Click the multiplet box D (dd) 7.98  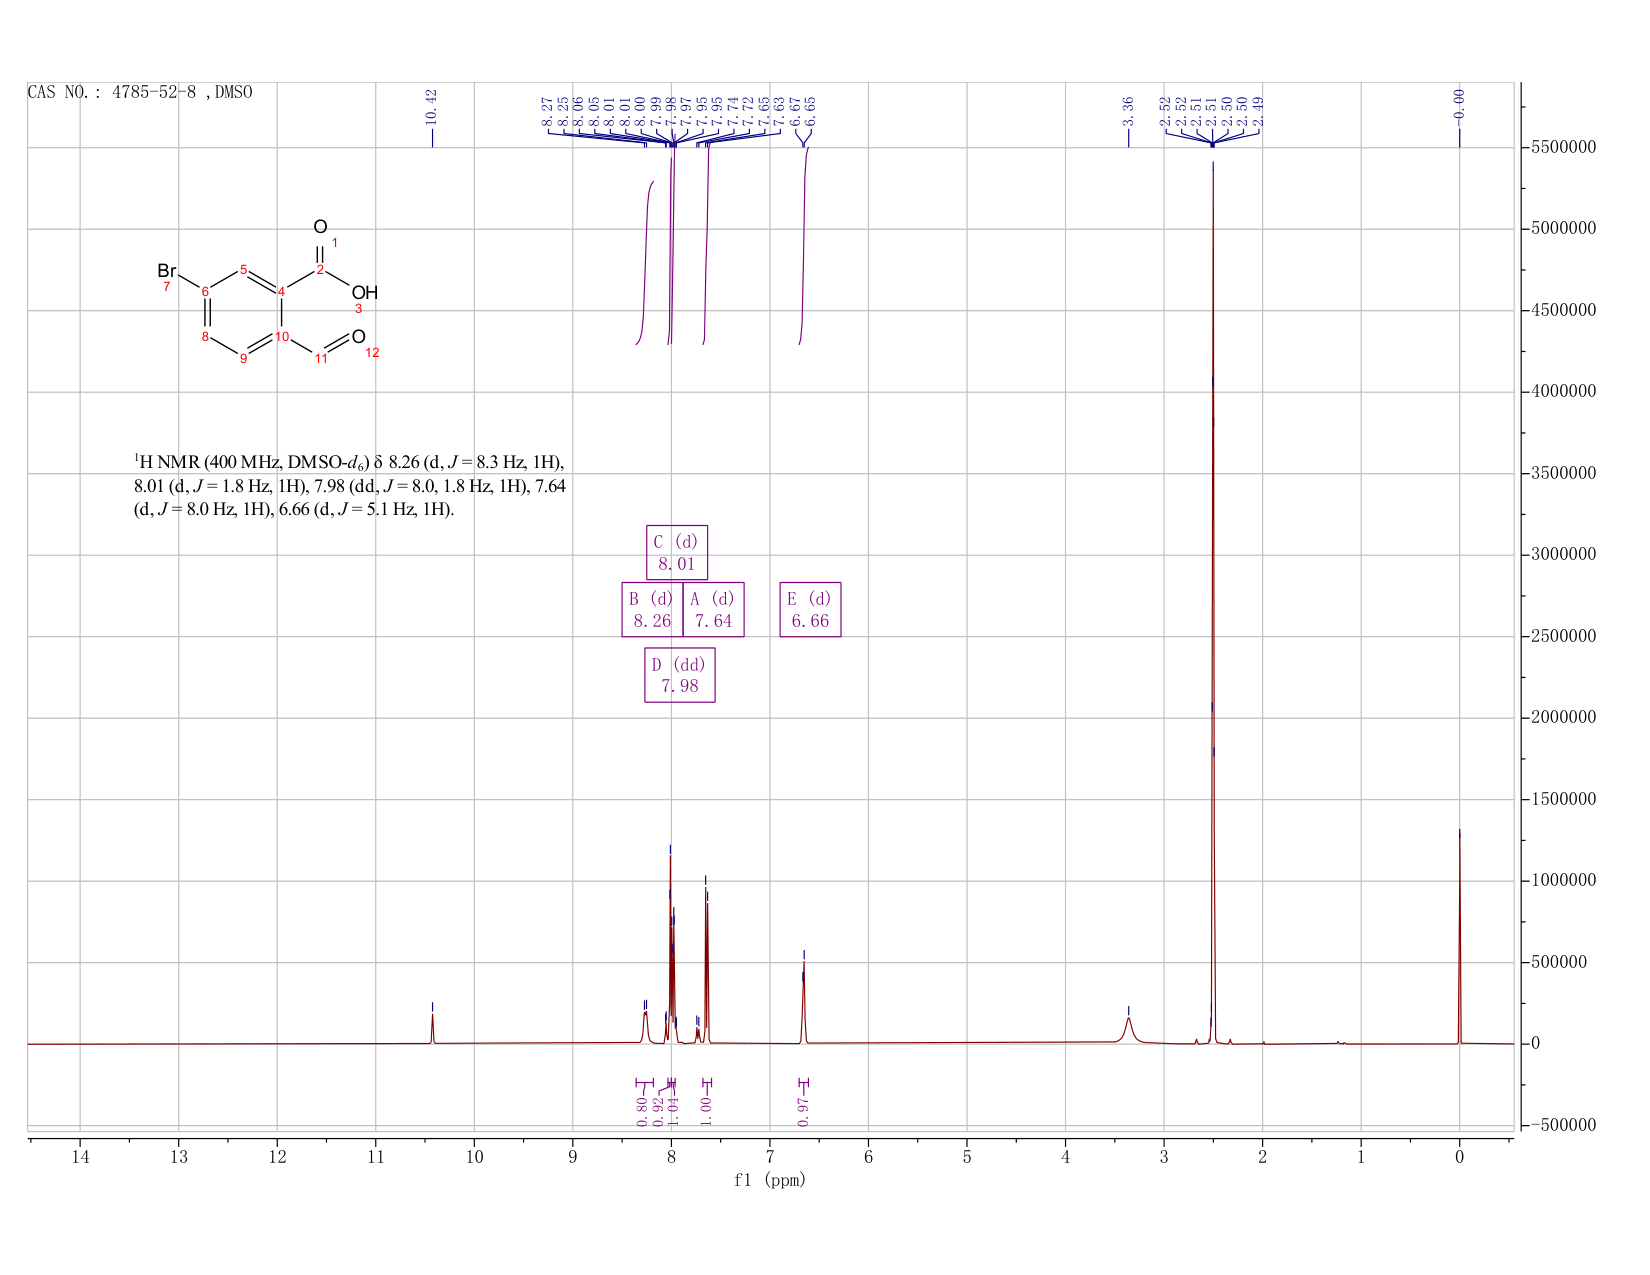tap(680, 675)
